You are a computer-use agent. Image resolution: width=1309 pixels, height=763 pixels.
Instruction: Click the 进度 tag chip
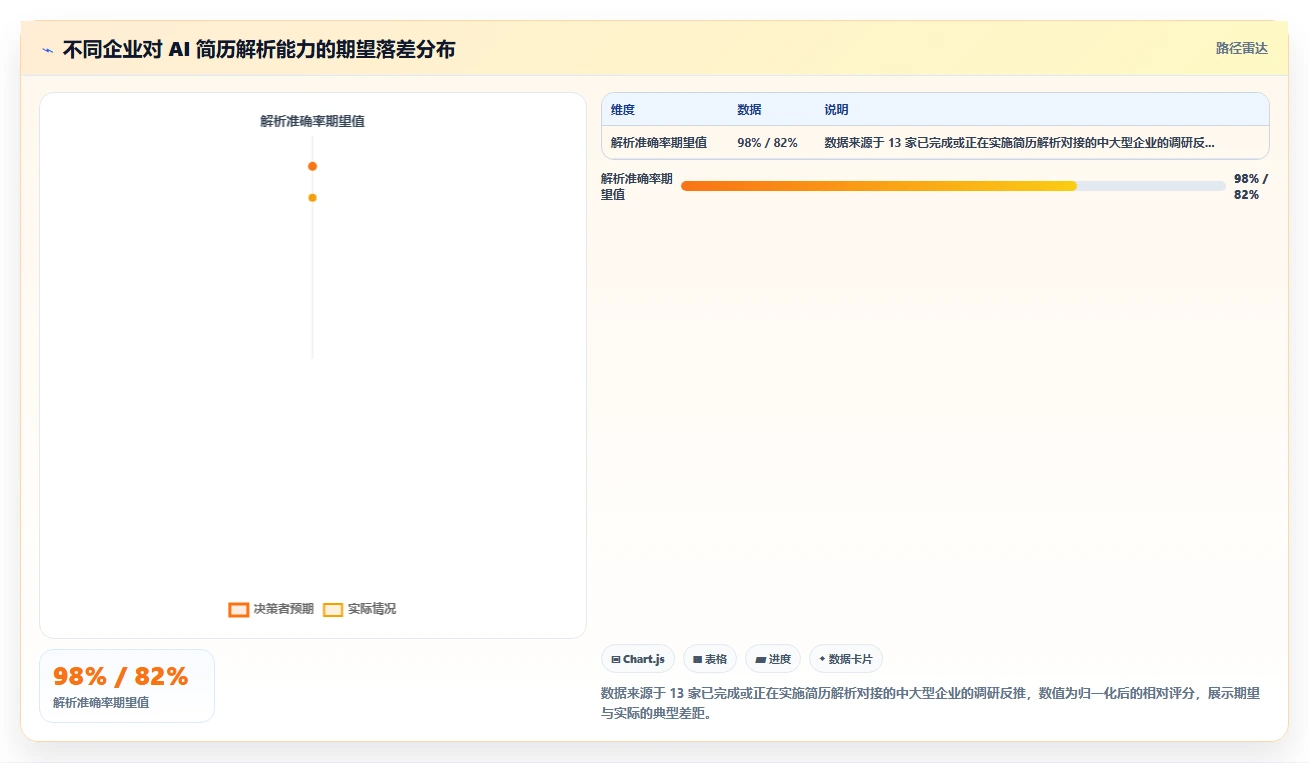pos(773,659)
